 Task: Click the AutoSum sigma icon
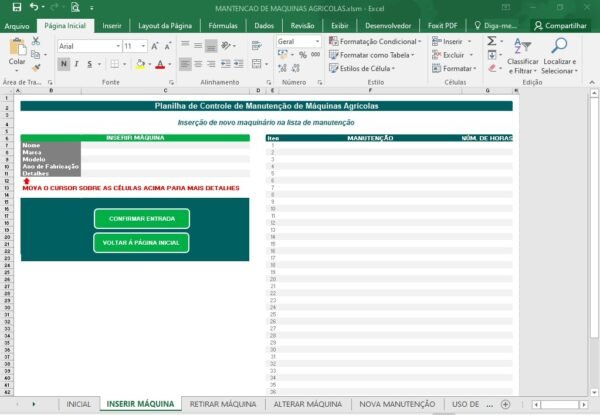pyautogui.click(x=492, y=41)
